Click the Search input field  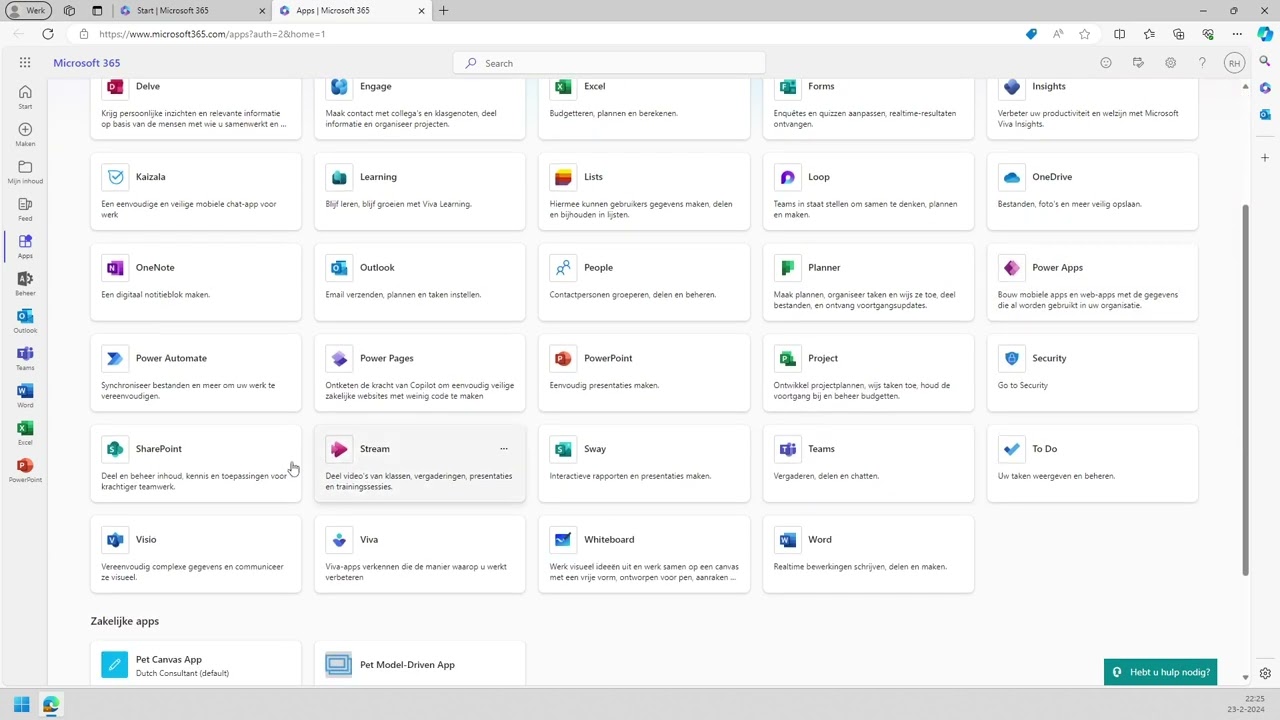pyautogui.click(x=609, y=63)
